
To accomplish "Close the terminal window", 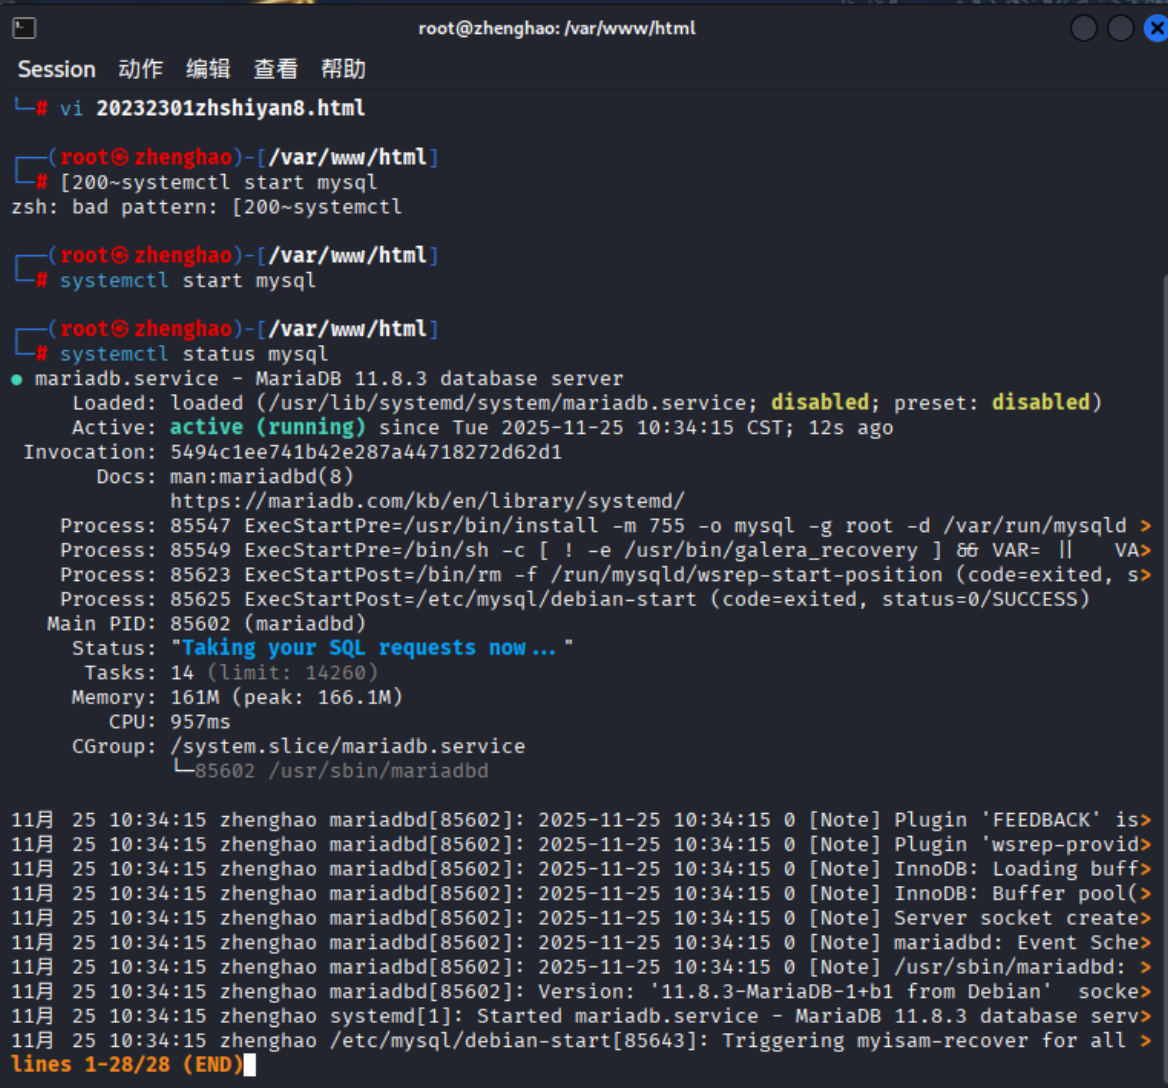I will pyautogui.click(x=1155, y=28).
